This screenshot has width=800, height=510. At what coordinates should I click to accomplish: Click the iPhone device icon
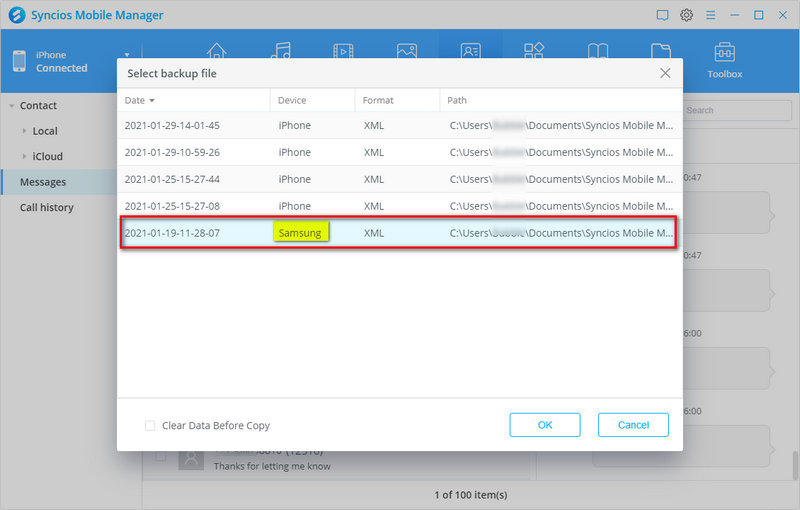(x=19, y=61)
